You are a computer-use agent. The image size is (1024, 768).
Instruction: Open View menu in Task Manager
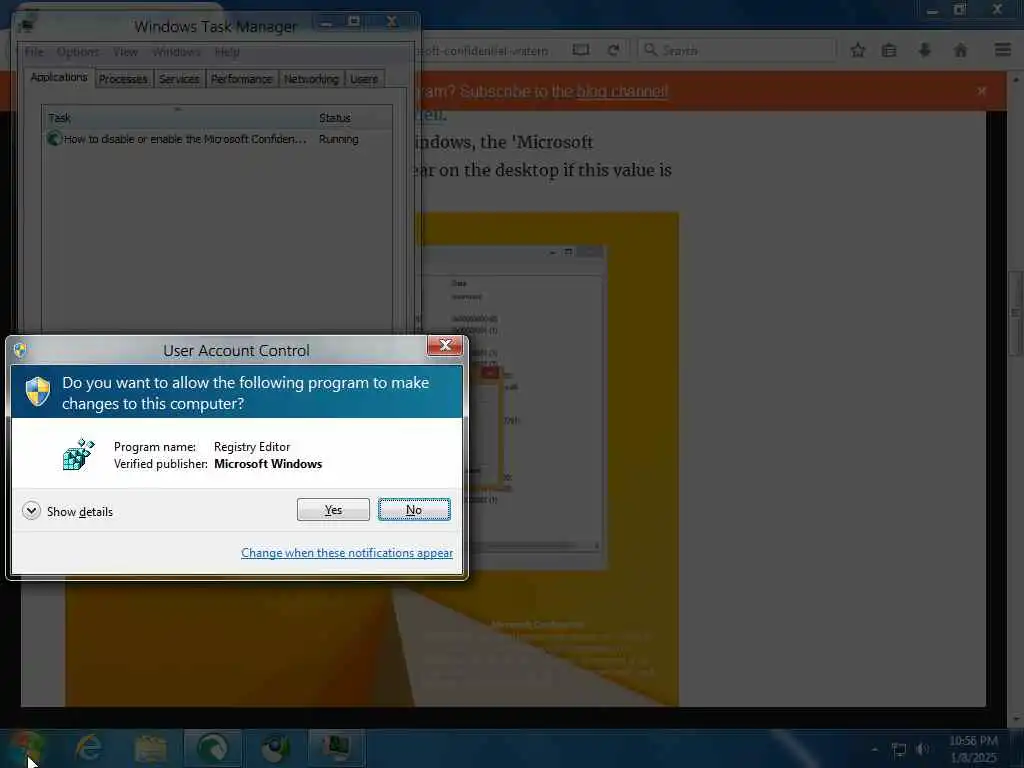pyautogui.click(x=125, y=52)
